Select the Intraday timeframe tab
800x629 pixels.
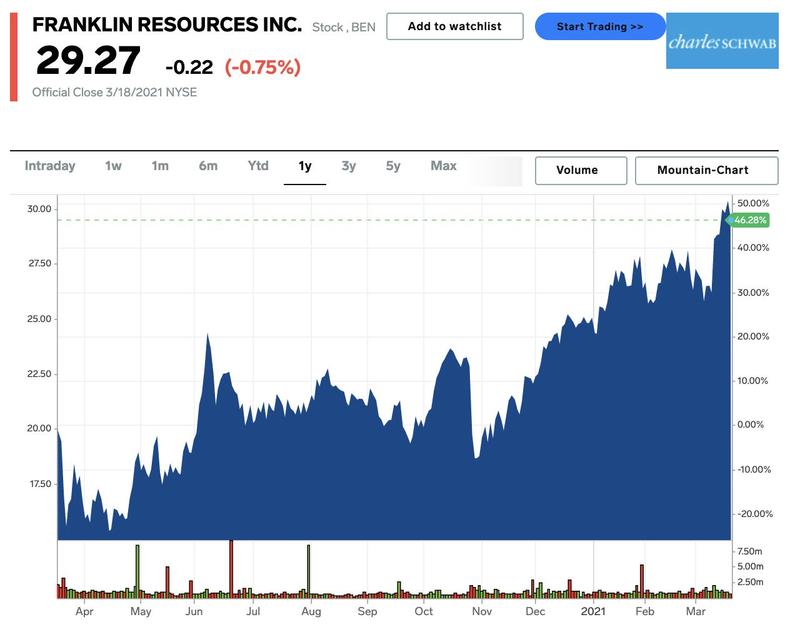pos(50,166)
